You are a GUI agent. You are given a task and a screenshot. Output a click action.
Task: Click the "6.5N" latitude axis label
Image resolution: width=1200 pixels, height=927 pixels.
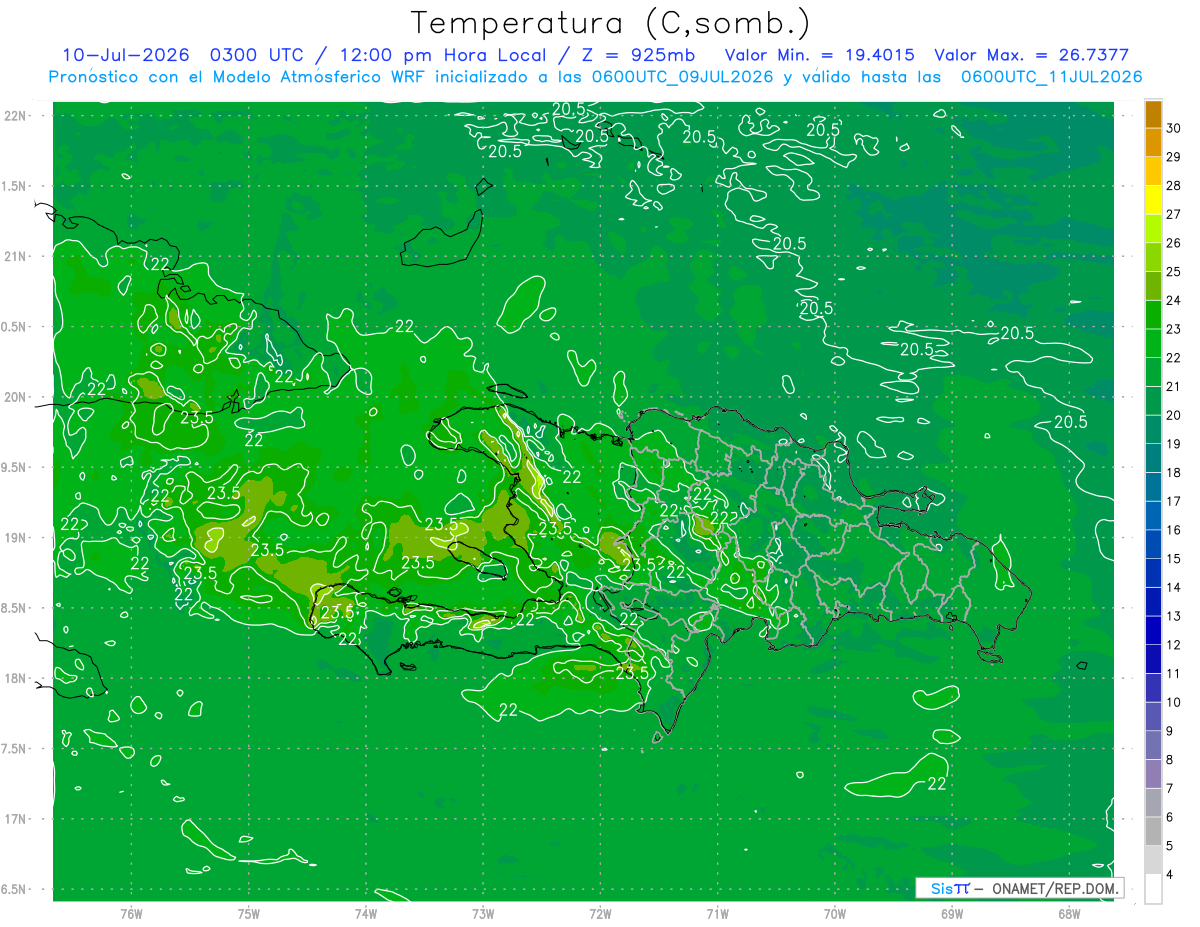[14, 889]
